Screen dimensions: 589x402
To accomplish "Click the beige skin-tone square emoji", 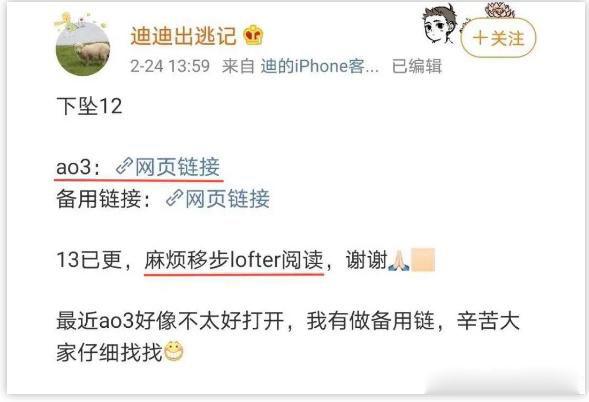I will [x=423, y=260].
